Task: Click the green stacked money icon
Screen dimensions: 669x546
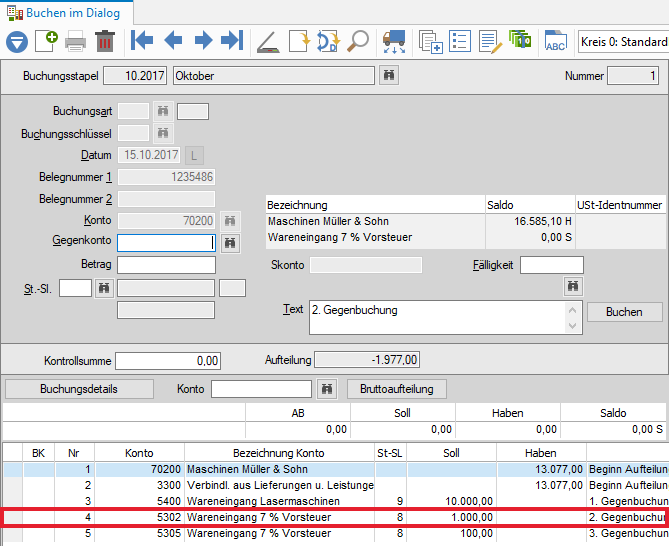Action: coord(520,40)
